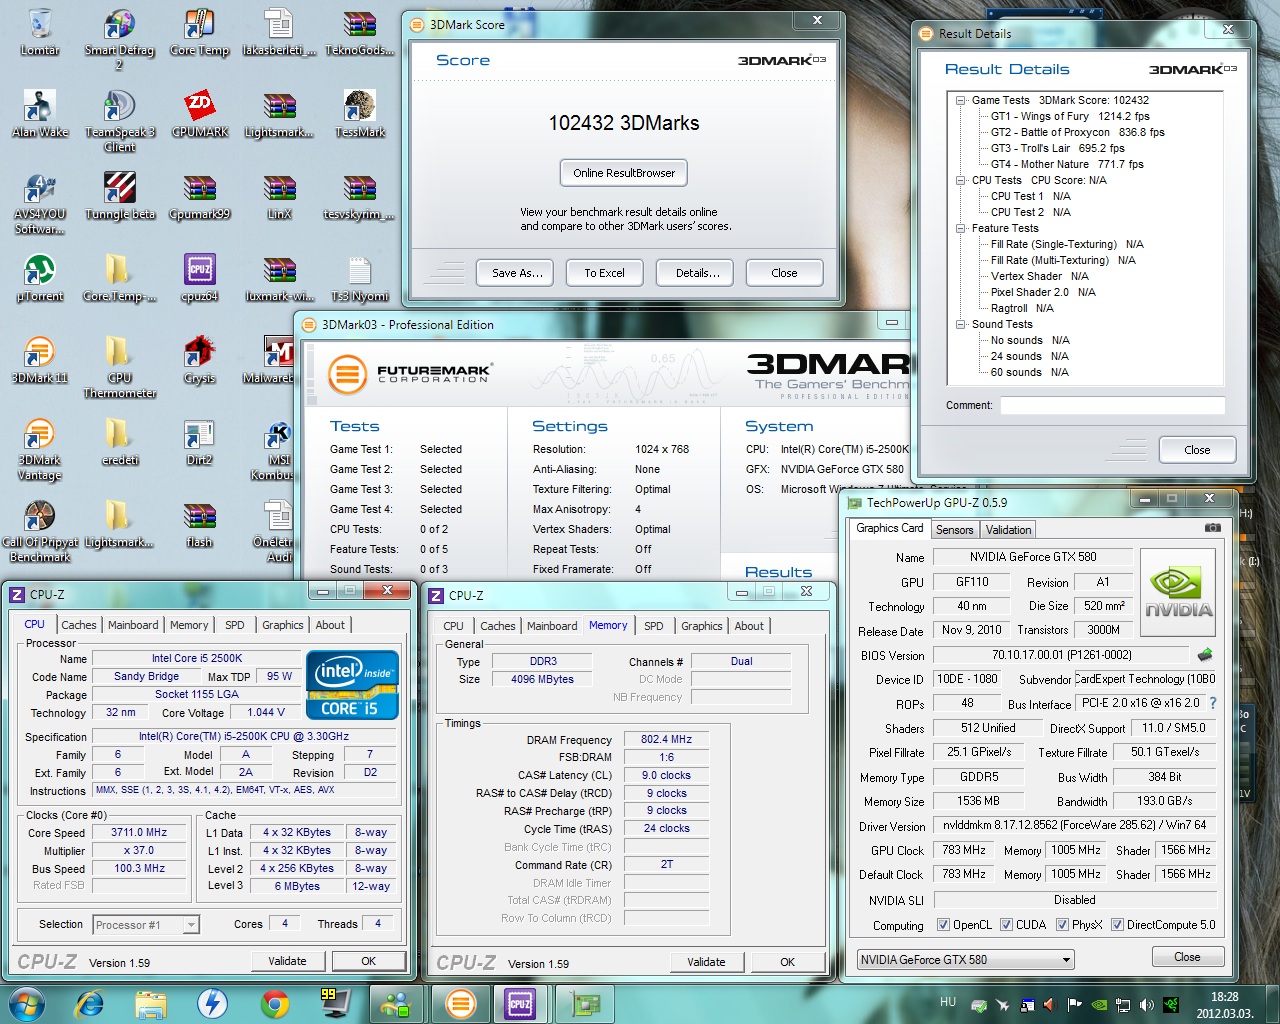Click the Comment input field

point(1112,405)
